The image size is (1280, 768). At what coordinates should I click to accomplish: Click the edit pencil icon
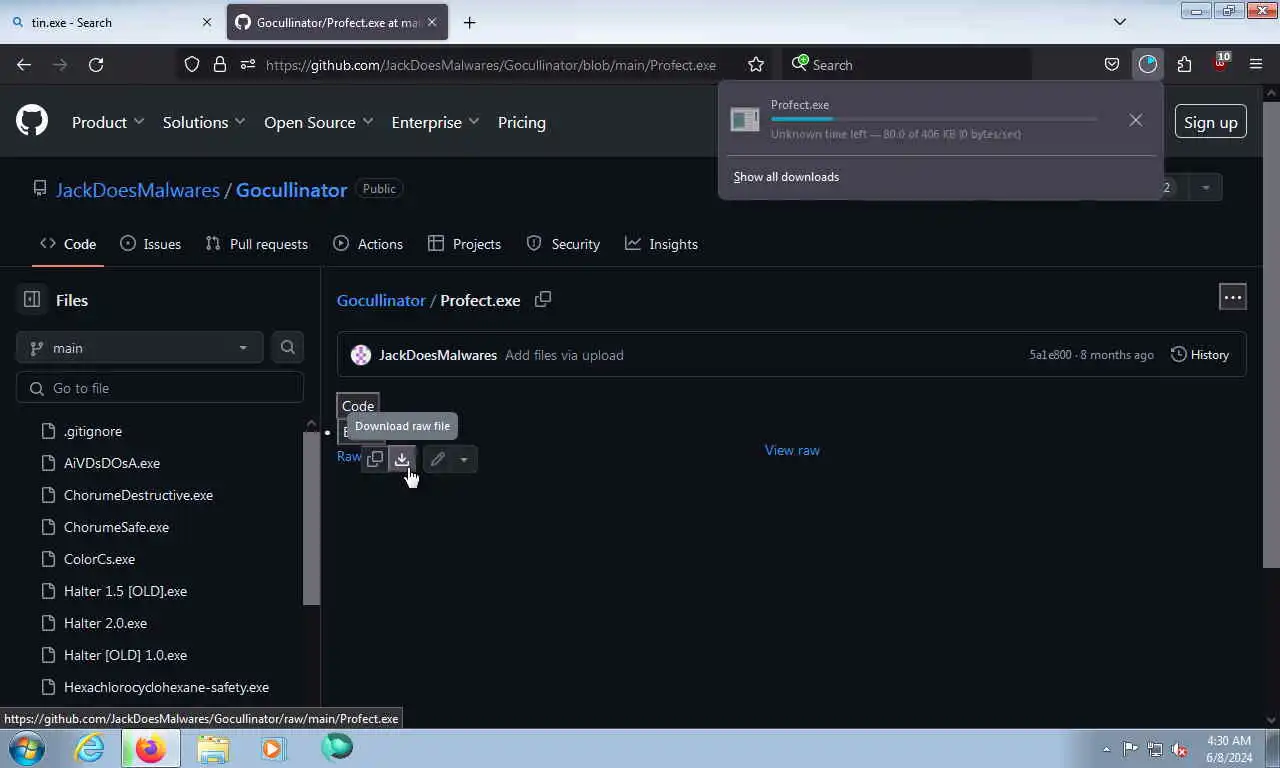(437, 459)
